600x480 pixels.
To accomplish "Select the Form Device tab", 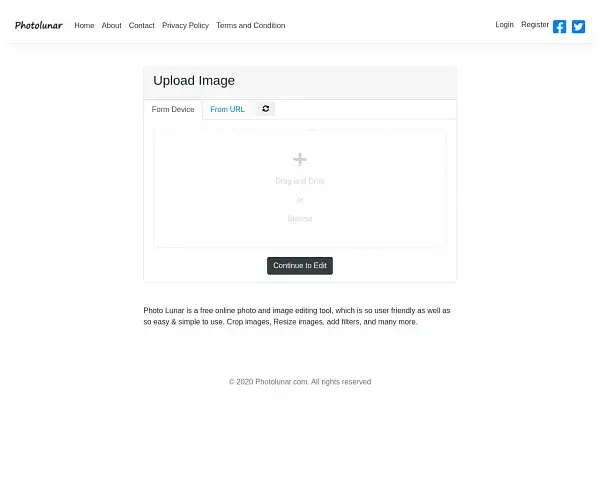I will click(173, 109).
